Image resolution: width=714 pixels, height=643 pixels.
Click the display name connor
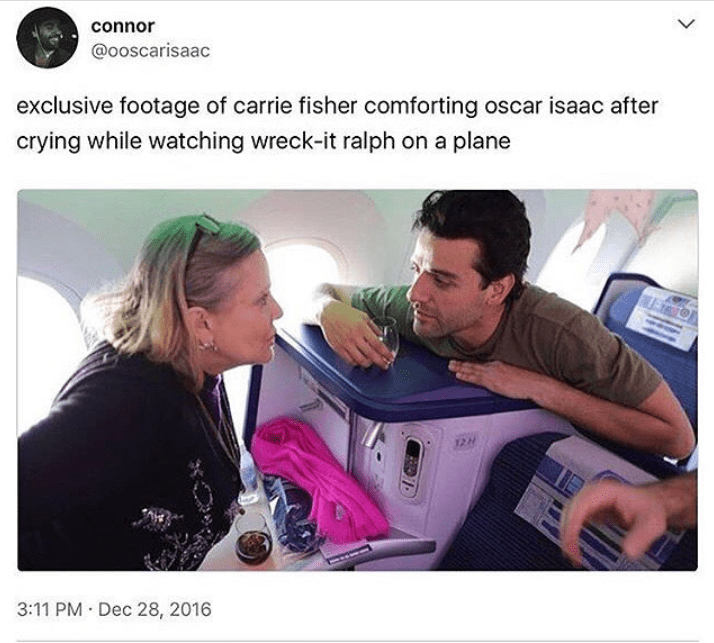click(122, 26)
